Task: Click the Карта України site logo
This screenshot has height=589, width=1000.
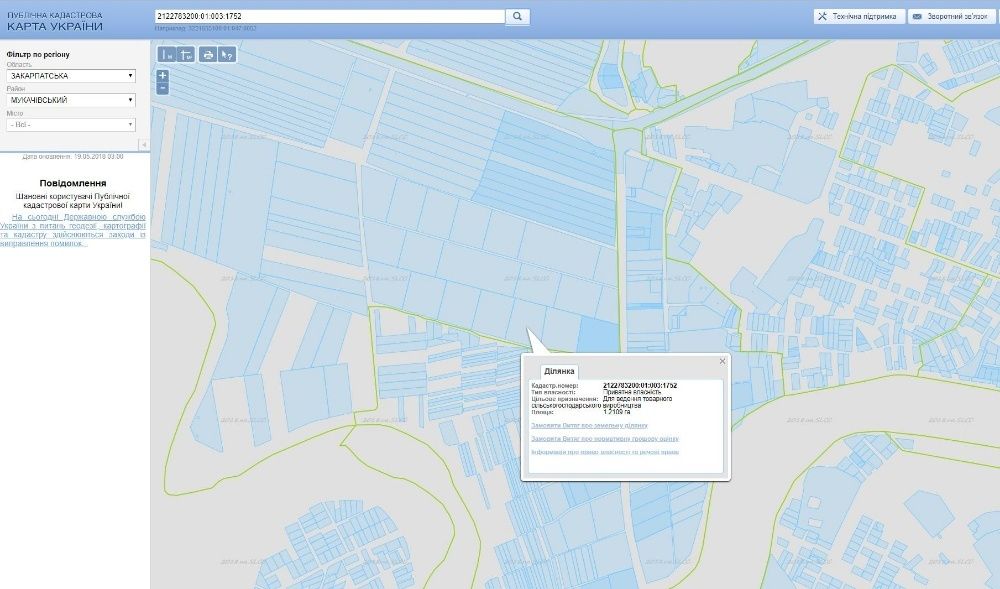Action: [55, 22]
